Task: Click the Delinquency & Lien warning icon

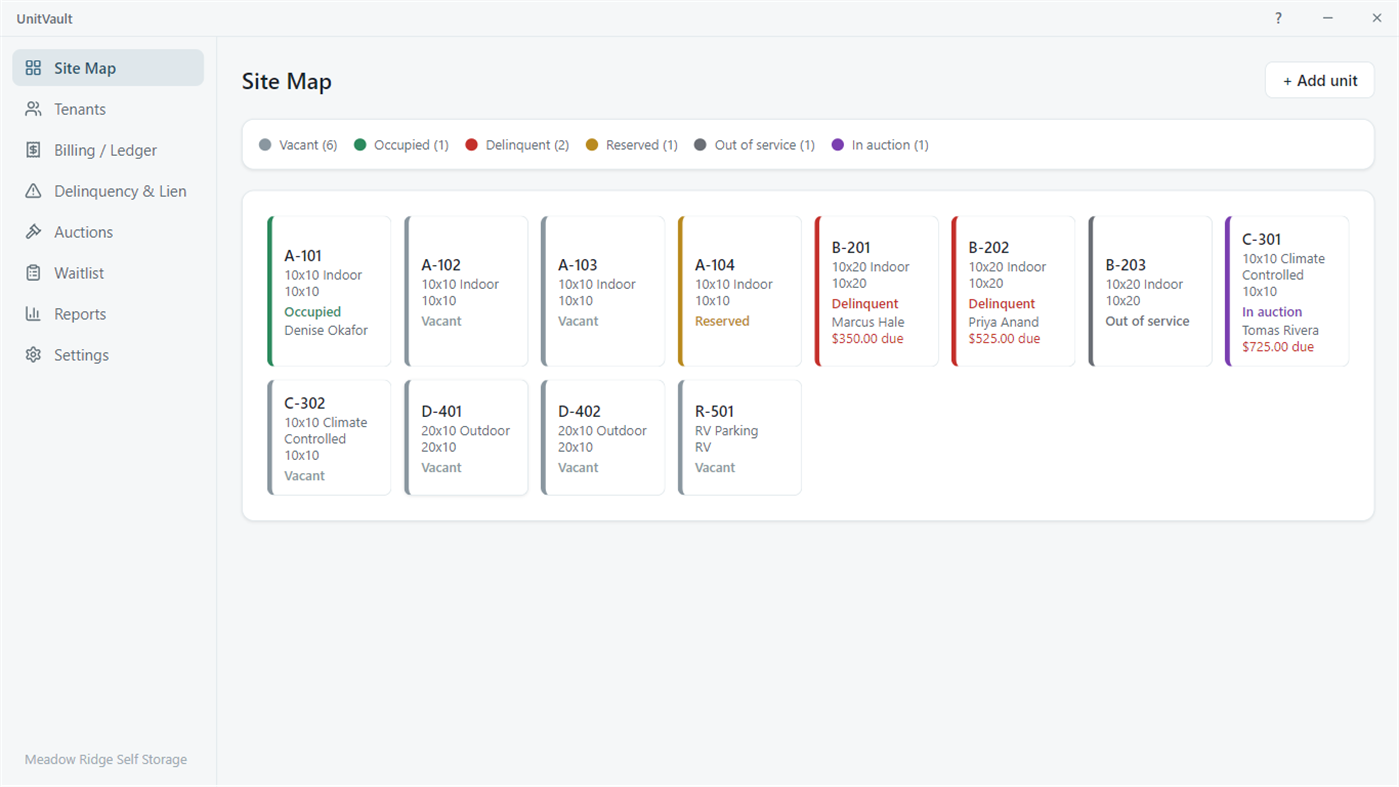Action: click(x=33, y=191)
